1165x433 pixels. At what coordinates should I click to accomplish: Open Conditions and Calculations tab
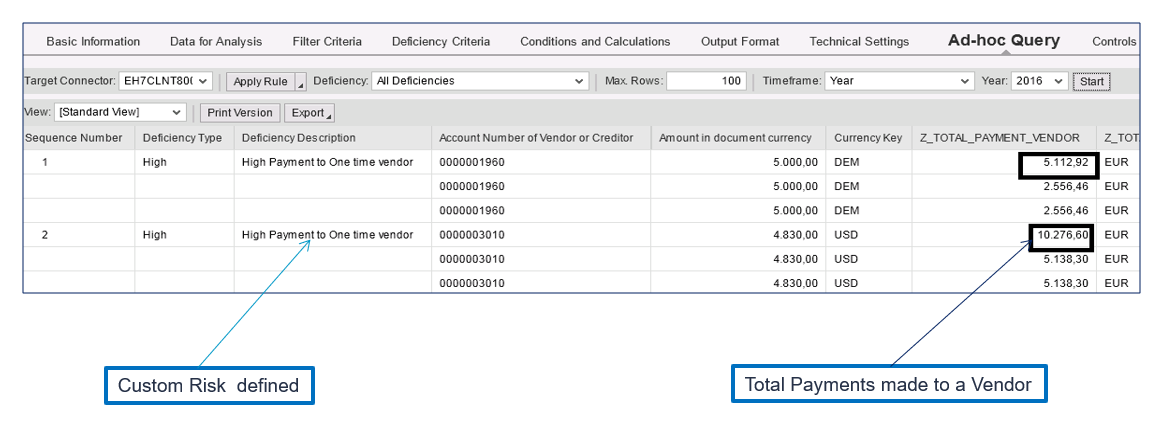tap(595, 42)
